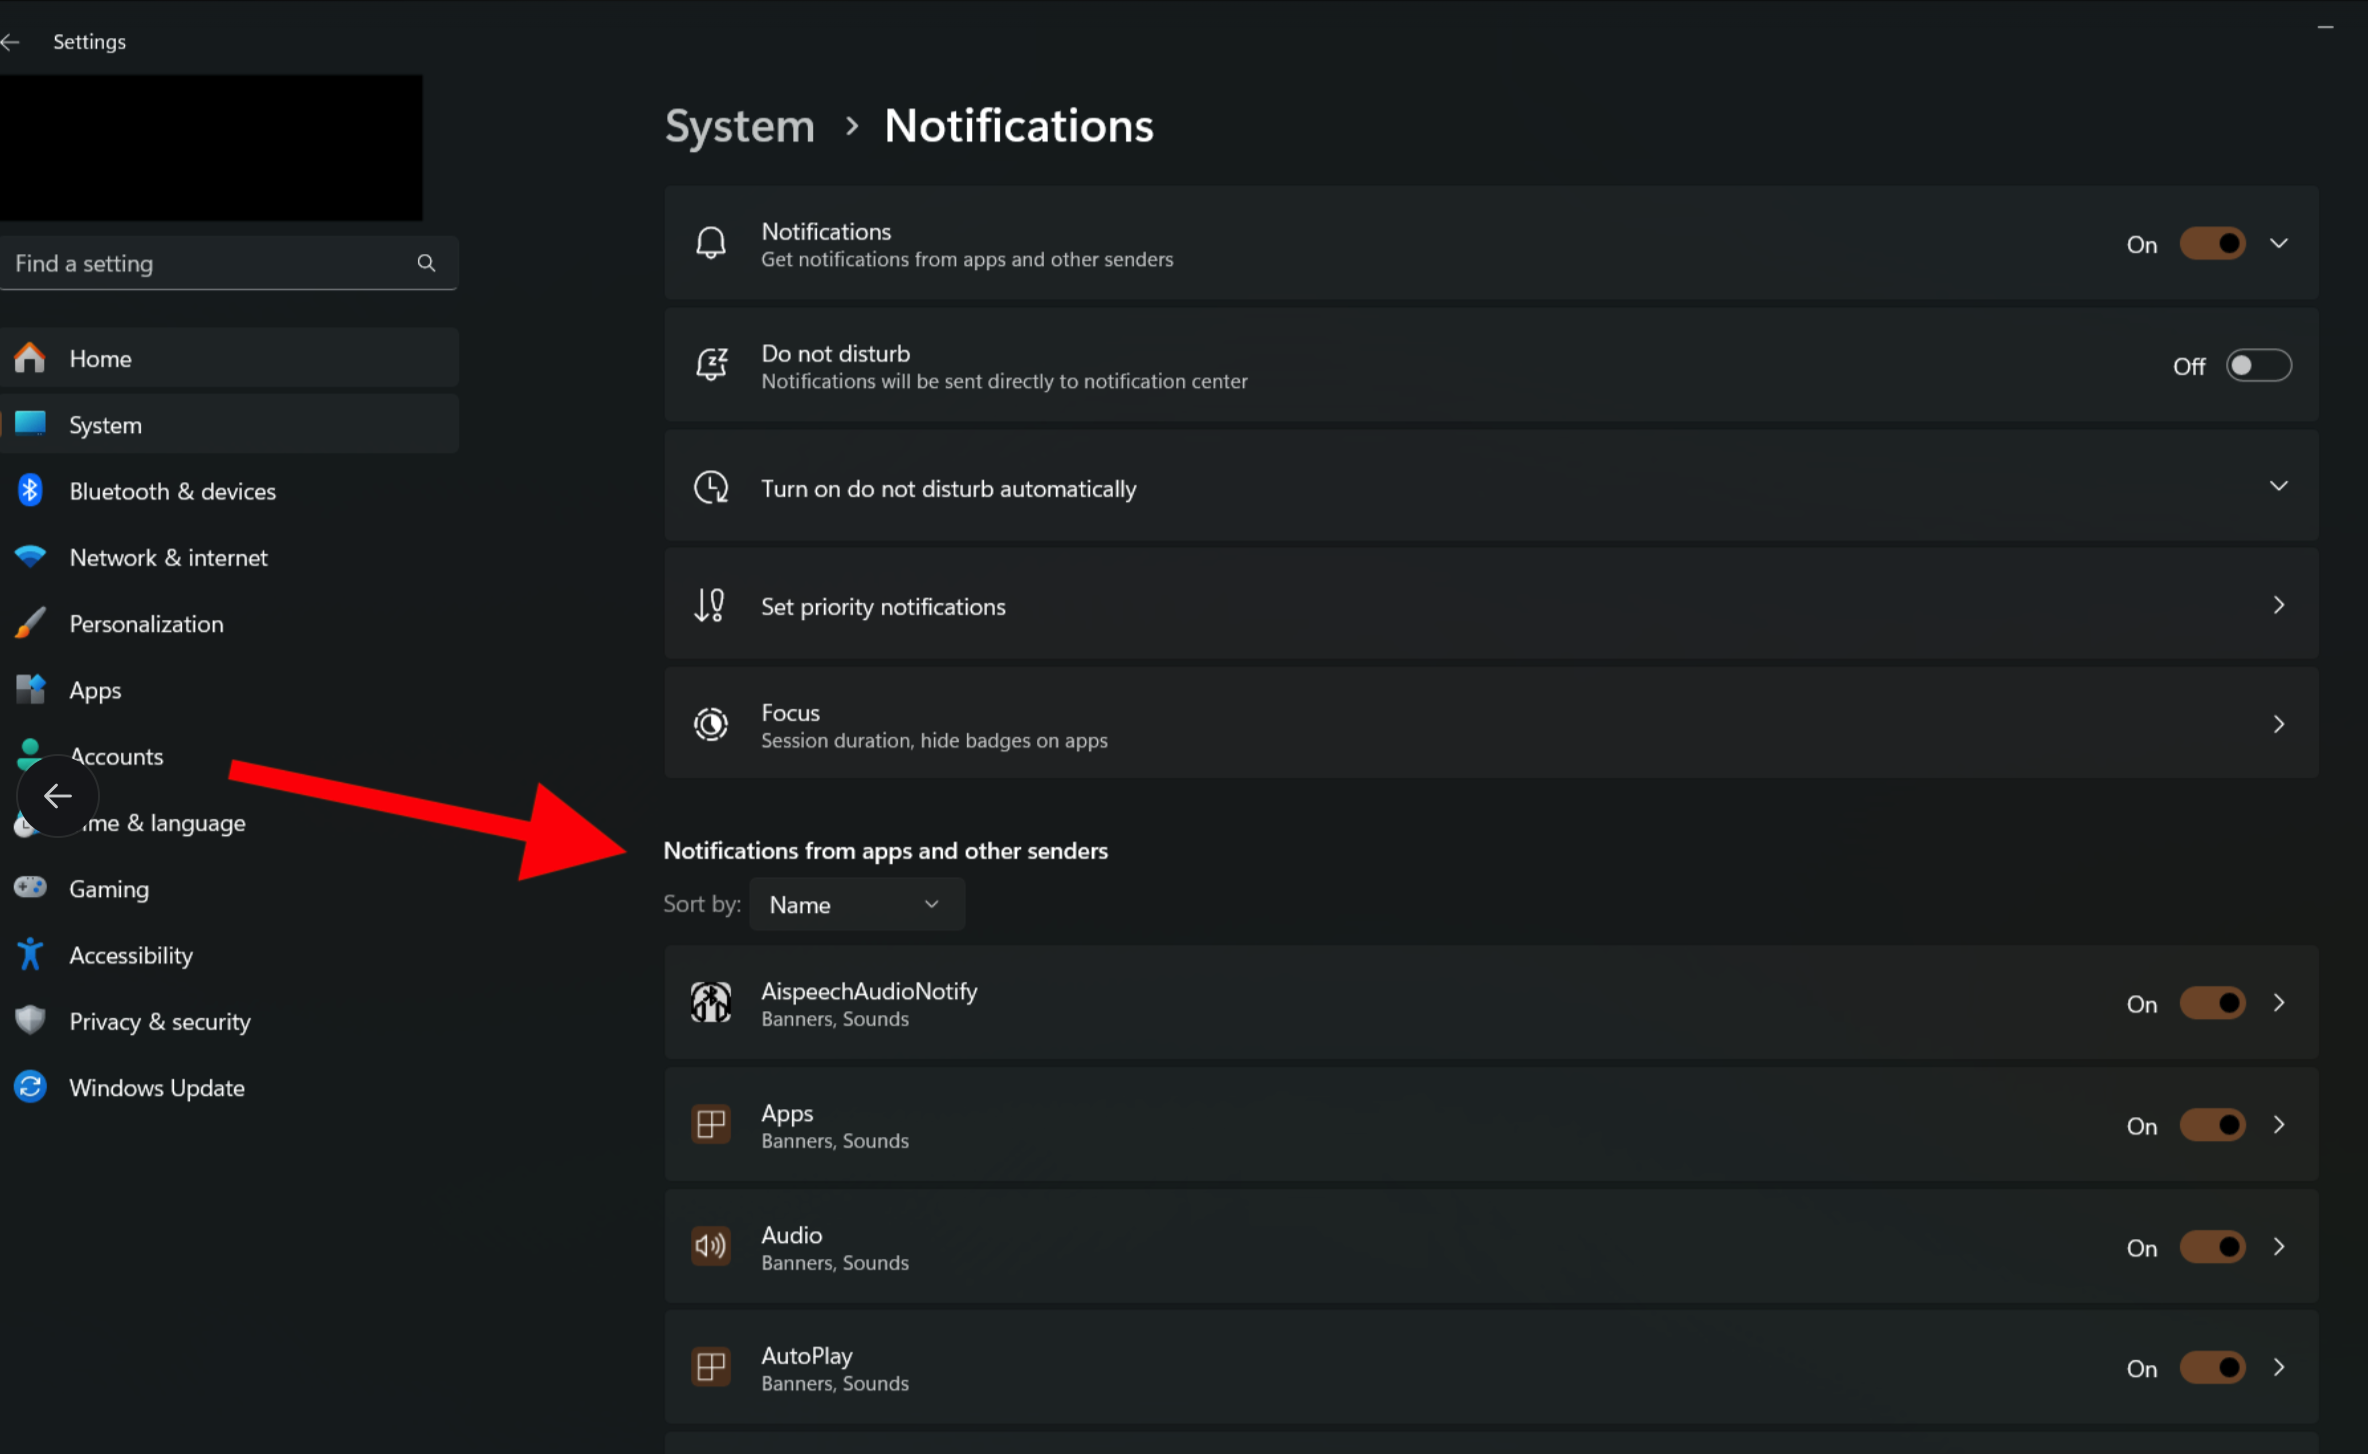The height and width of the screenshot is (1454, 2368).
Task: Open the Sort by Name dropdown
Action: click(857, 904)
